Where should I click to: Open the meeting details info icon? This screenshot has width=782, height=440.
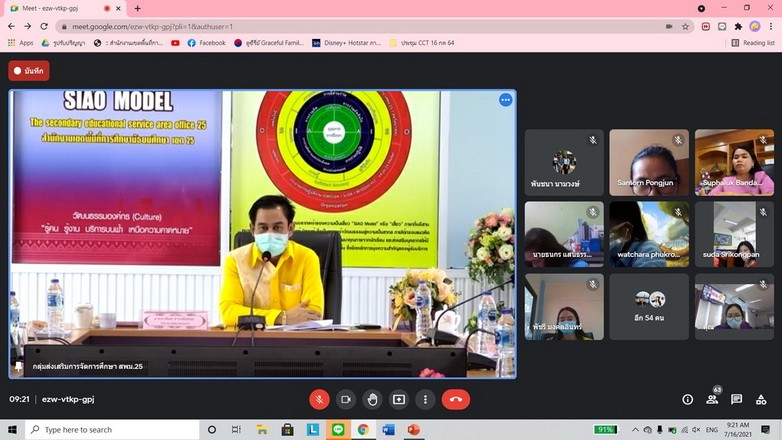pos(687,399)
